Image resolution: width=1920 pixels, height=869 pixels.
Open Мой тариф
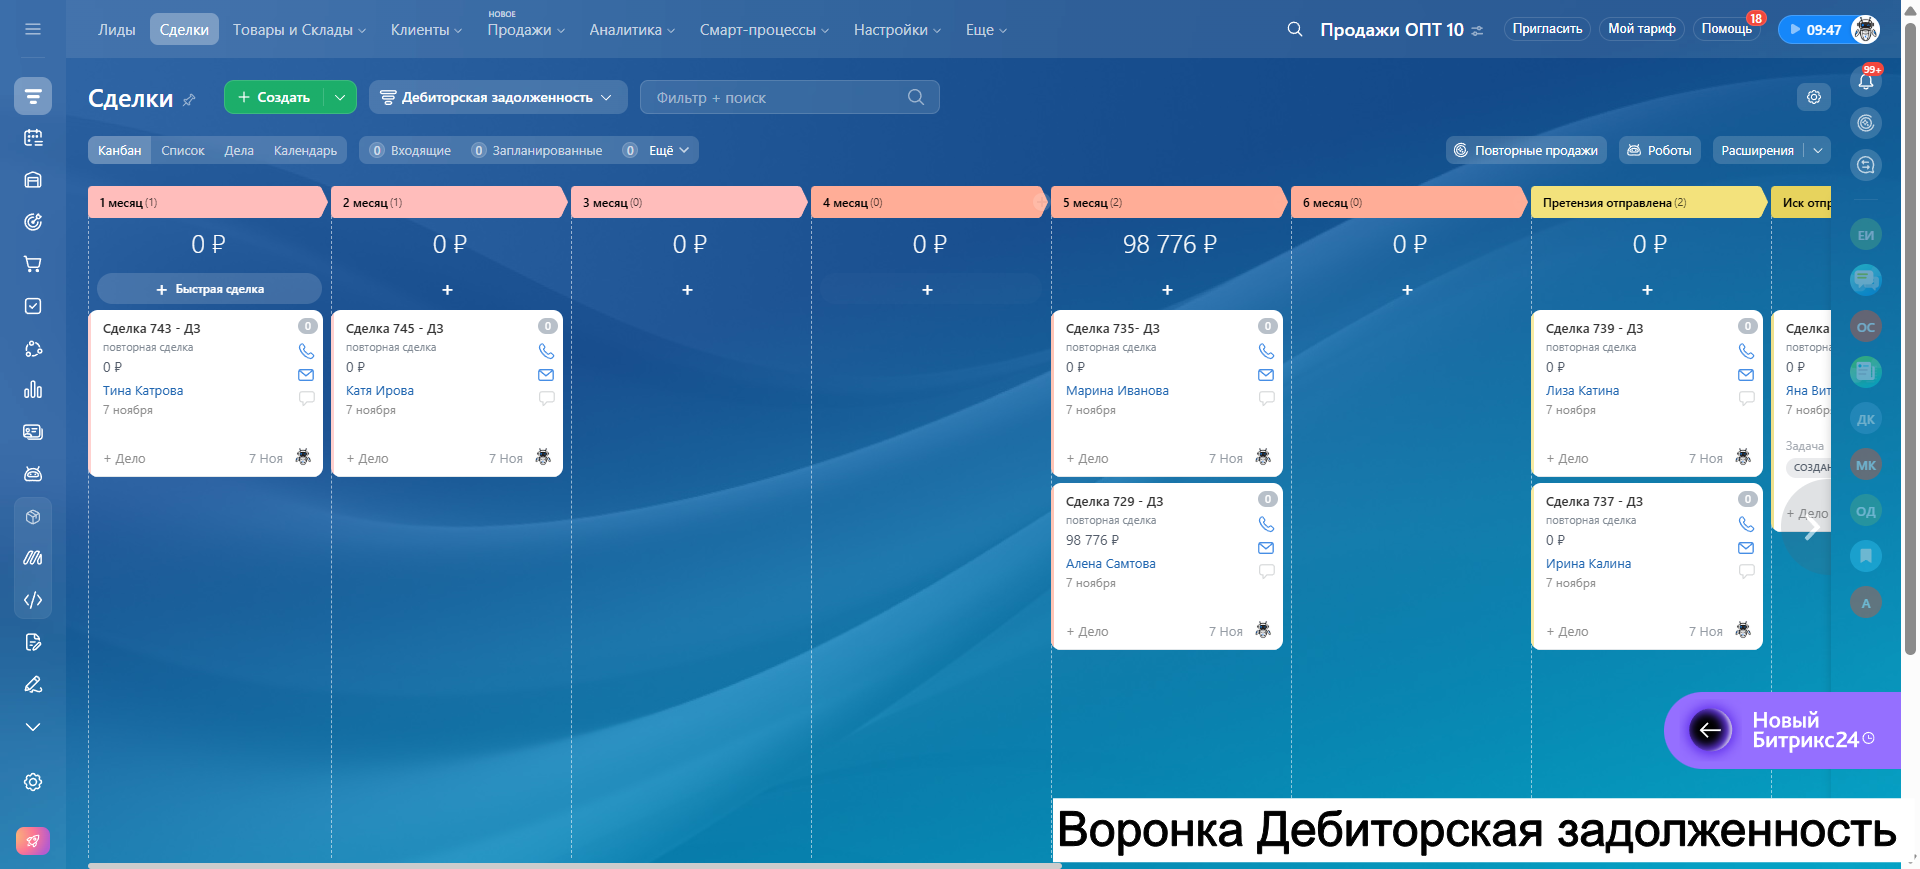[x=1641, y=29]
